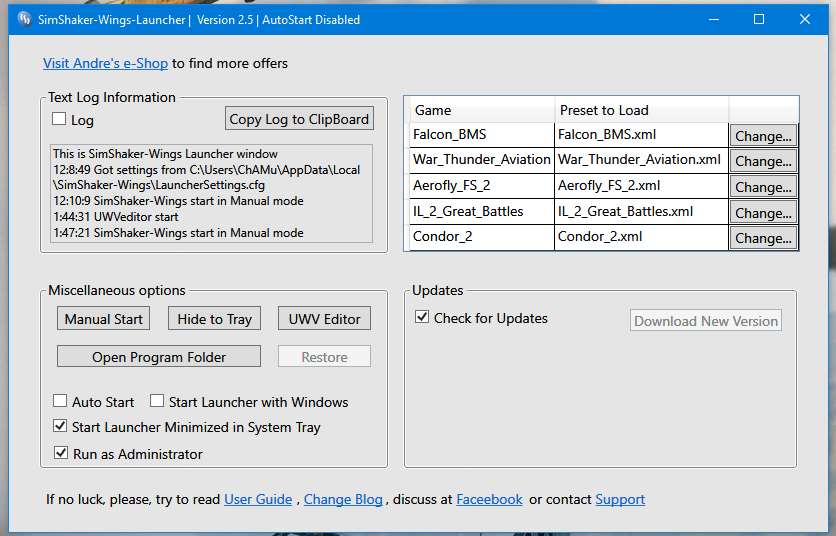Open the Change Blog link
Image resolution: width=836 pixels, height=536 pixels.
(343, 499)
